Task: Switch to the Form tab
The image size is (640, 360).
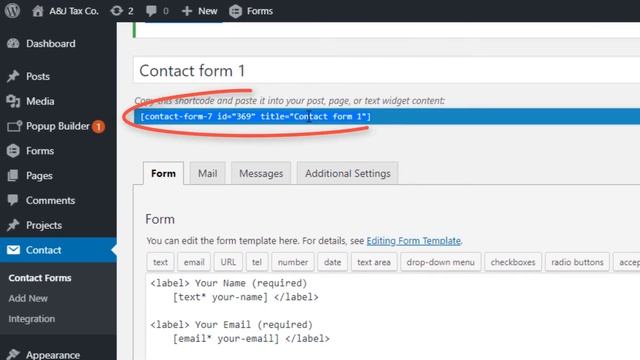Action: 163,173
